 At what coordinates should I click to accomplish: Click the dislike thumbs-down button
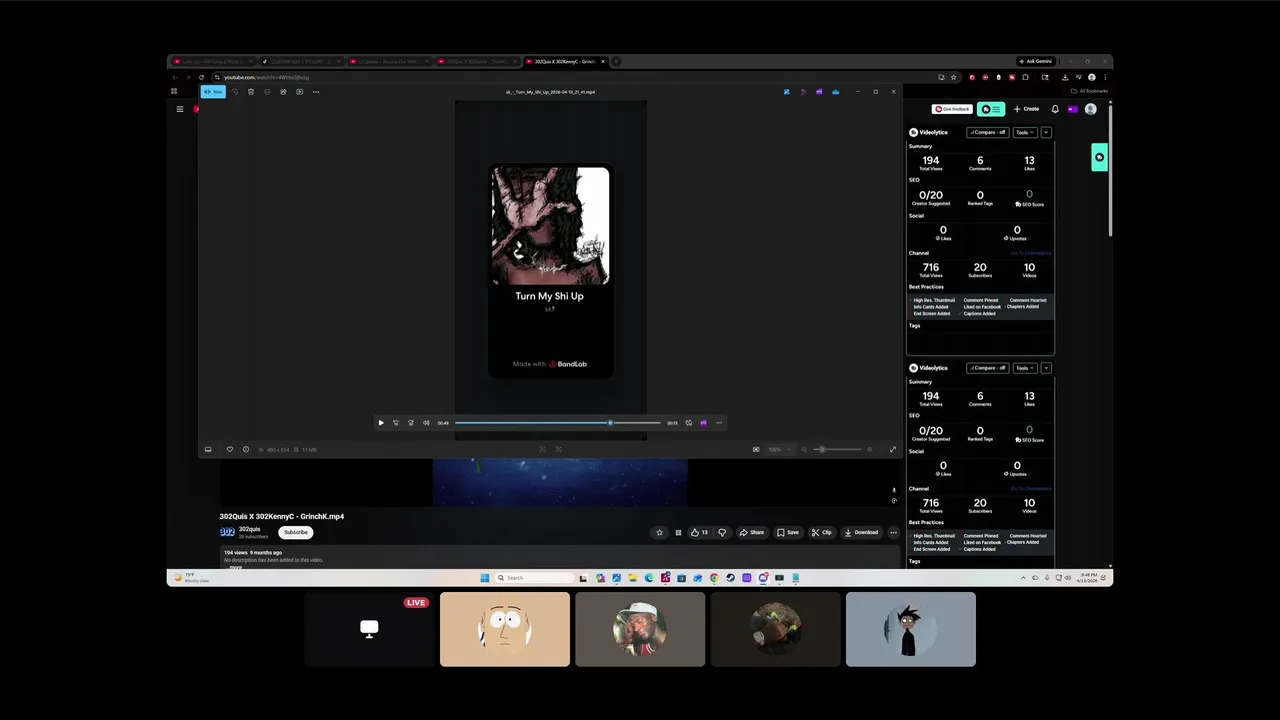[x=722, y=532]
